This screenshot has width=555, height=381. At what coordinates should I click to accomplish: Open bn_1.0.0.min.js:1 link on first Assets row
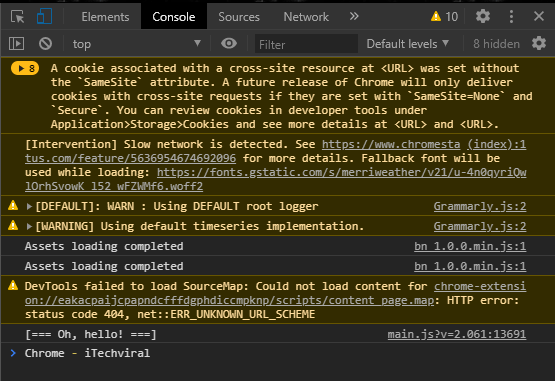[470, 246]
